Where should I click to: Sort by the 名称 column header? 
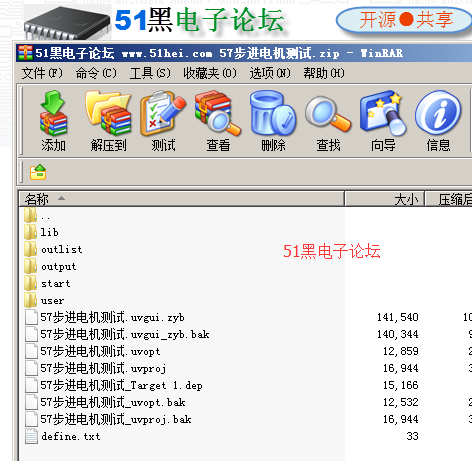coord(181,199)
